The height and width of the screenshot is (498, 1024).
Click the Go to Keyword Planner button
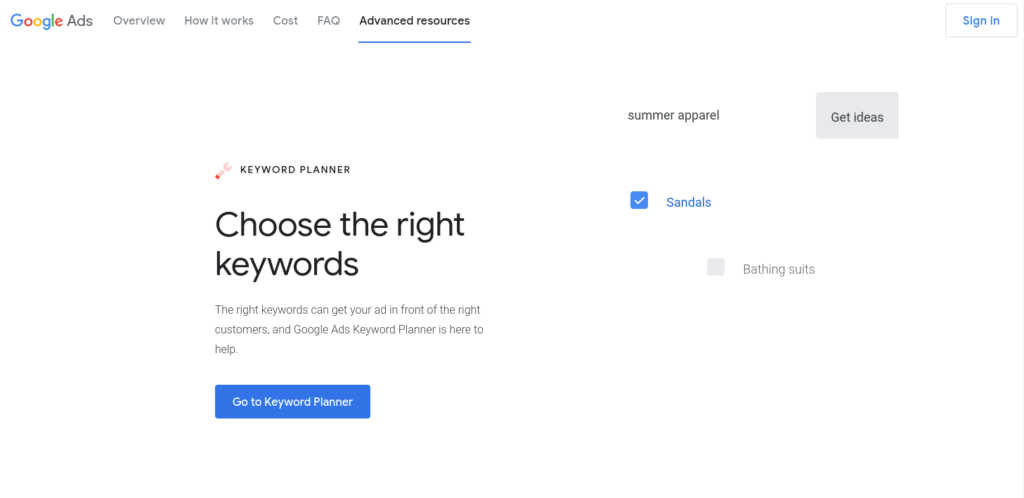pyautogui.click(x=292, y=402)
